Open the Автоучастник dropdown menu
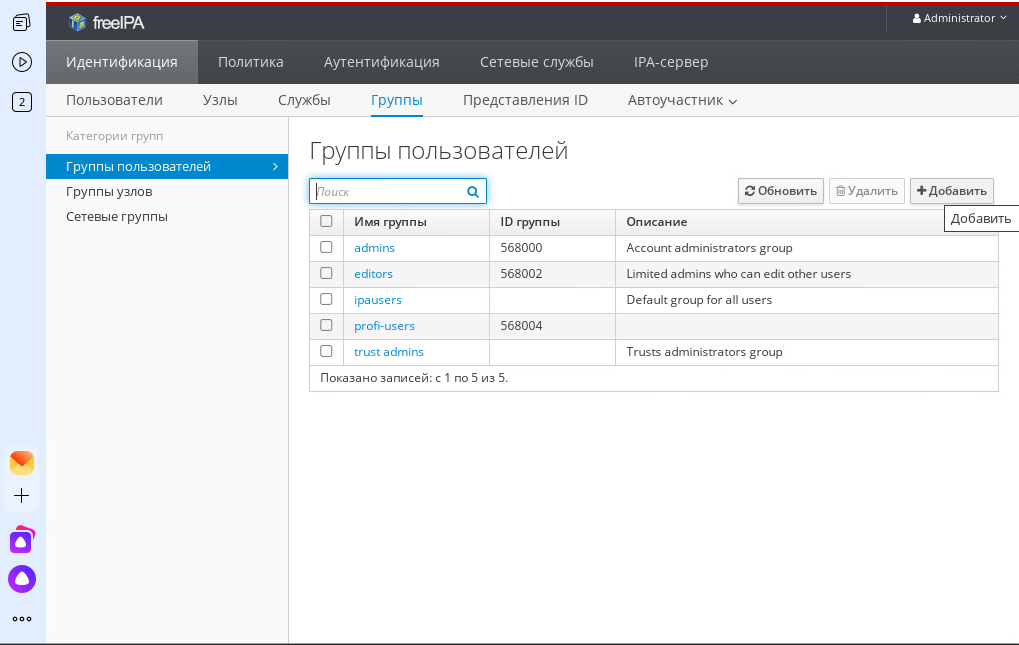This screenshot has width=1019, height=645. (682, 100)
